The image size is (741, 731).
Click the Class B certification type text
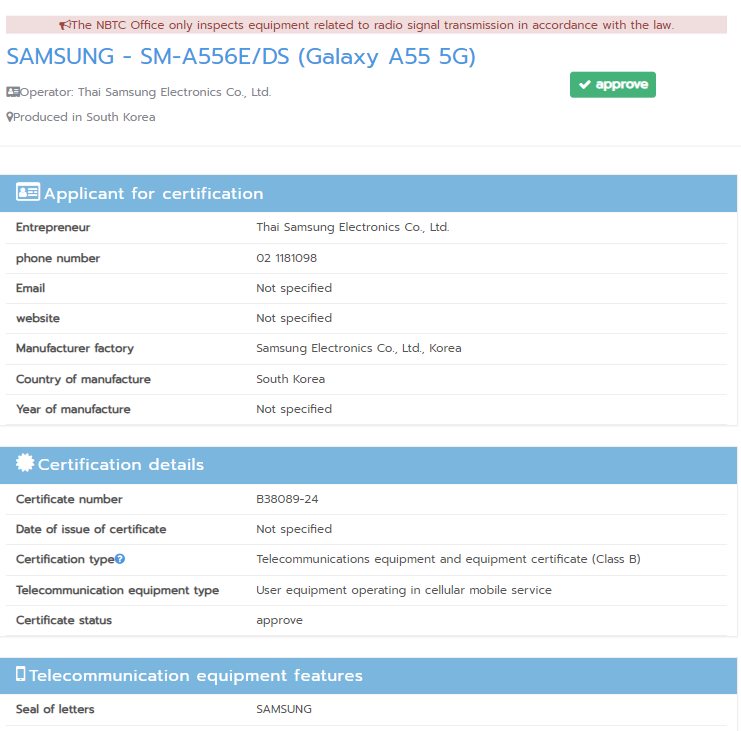click(x=448, y=560)
